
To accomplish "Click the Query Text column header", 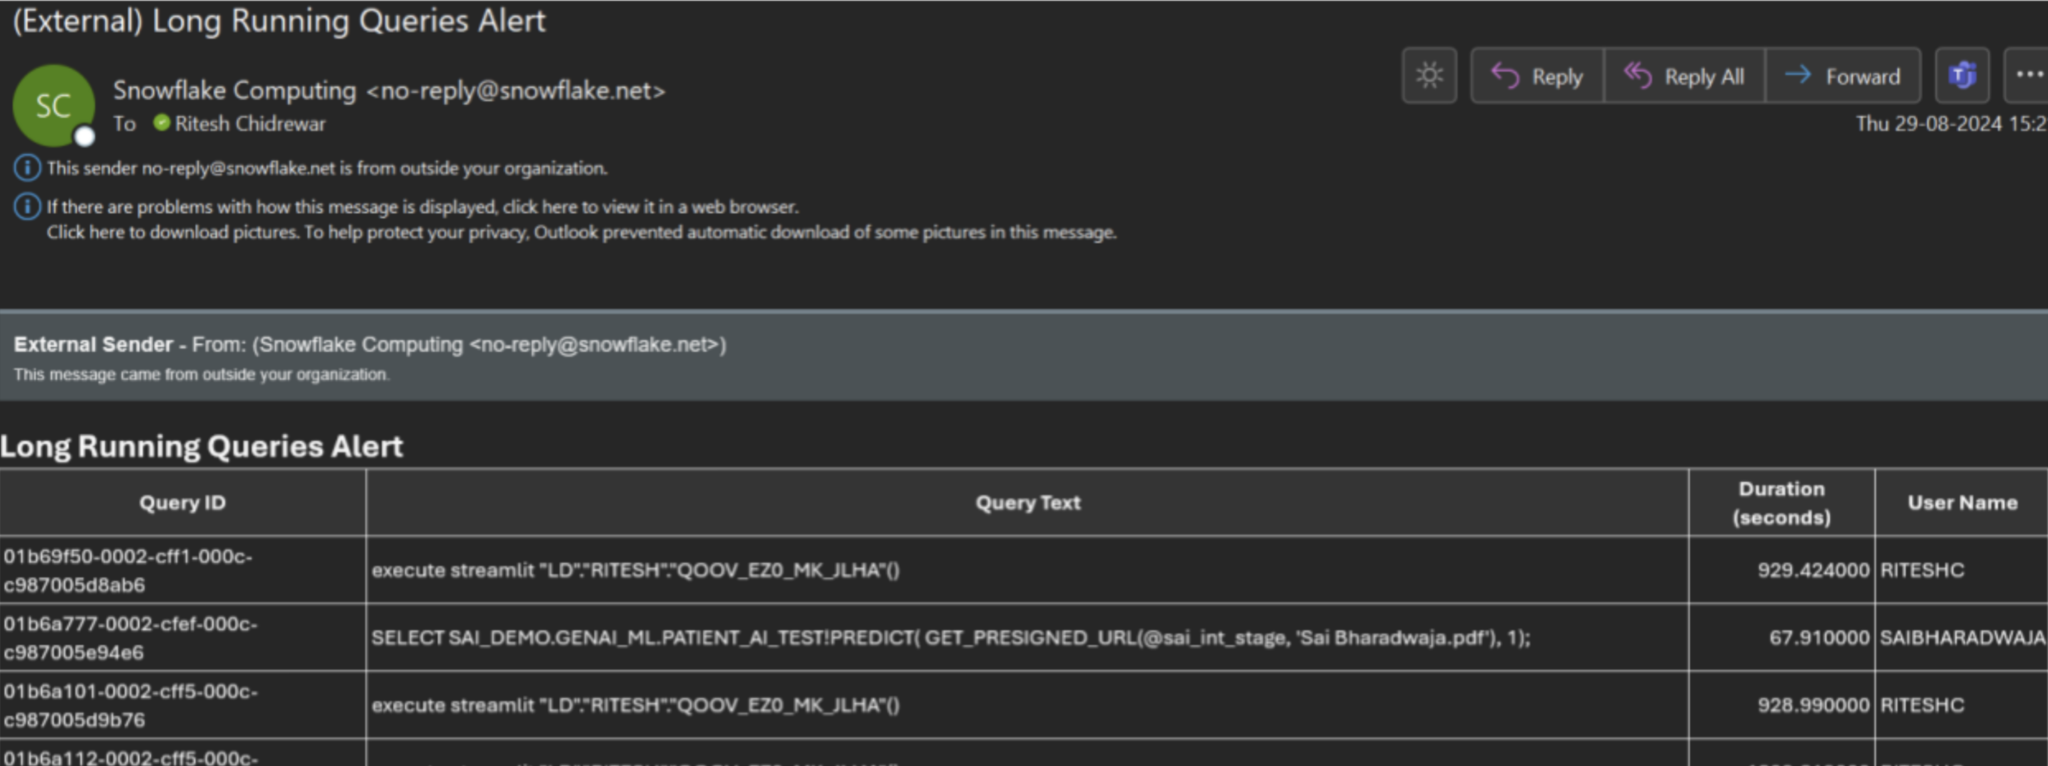I will 1028,503.
